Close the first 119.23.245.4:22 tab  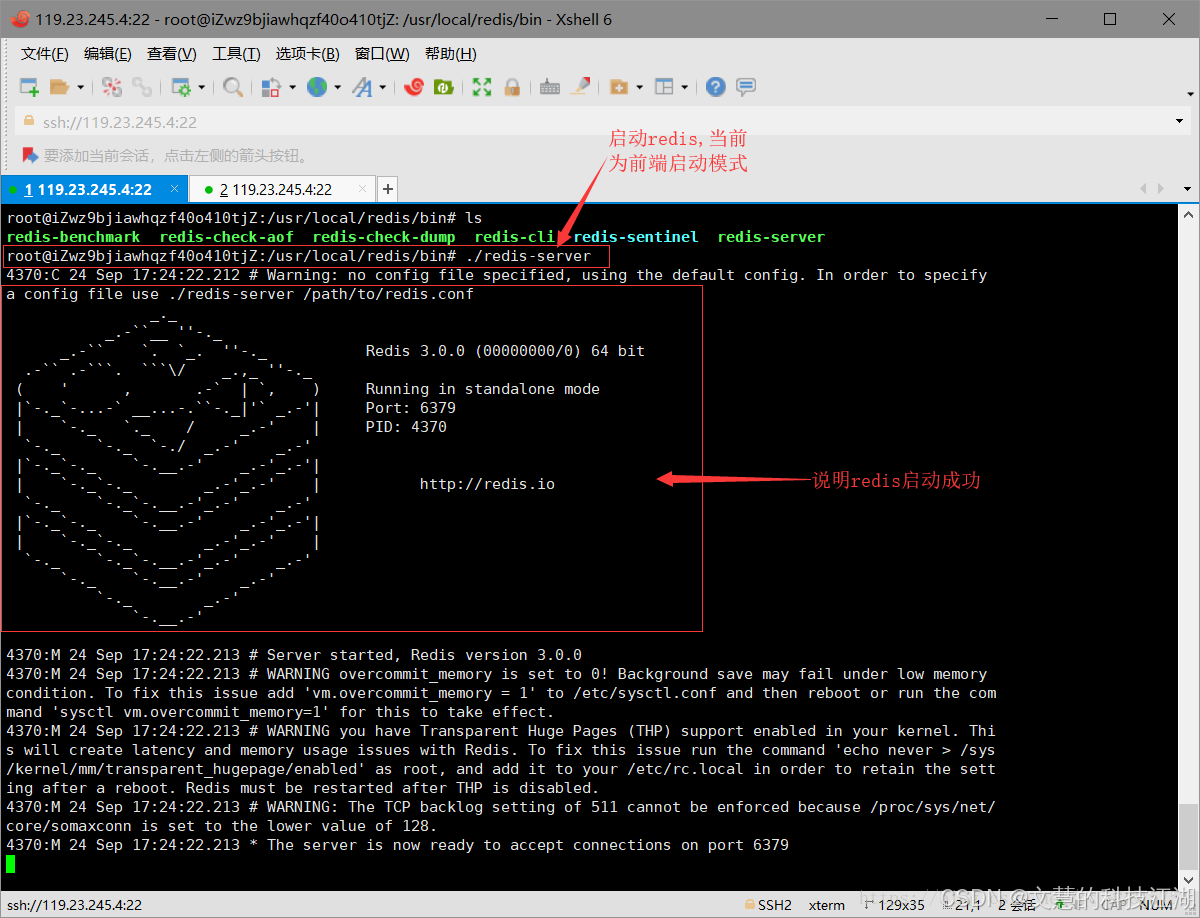pos(175,189)
